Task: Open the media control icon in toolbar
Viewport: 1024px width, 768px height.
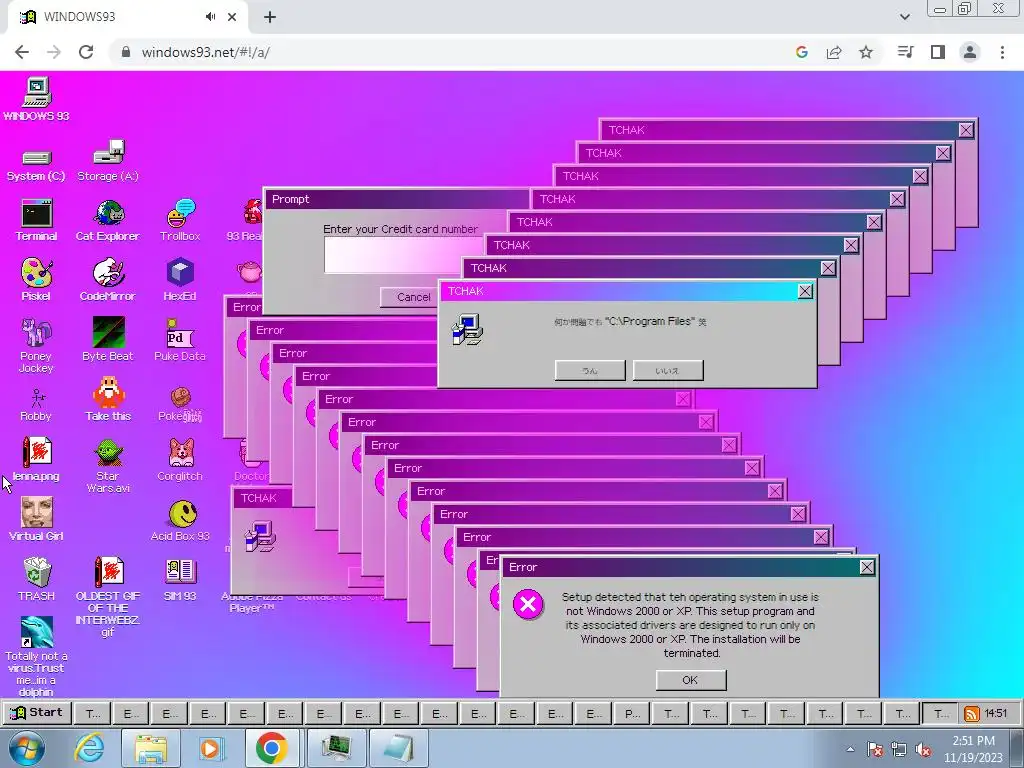Action: 905,52
